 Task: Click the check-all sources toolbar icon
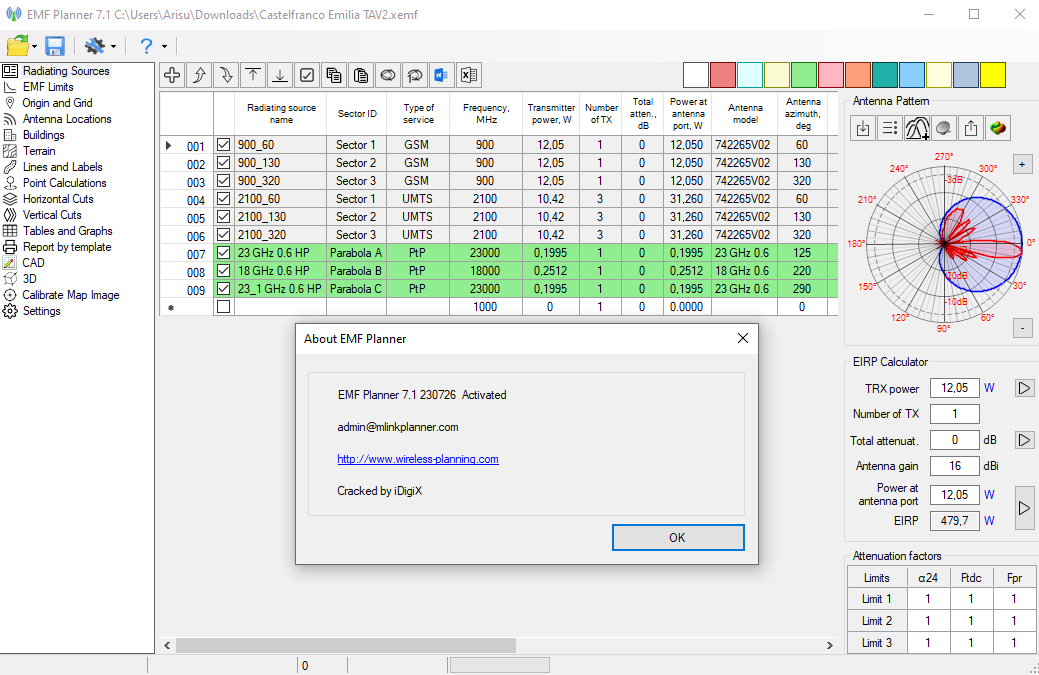point(307,76)
